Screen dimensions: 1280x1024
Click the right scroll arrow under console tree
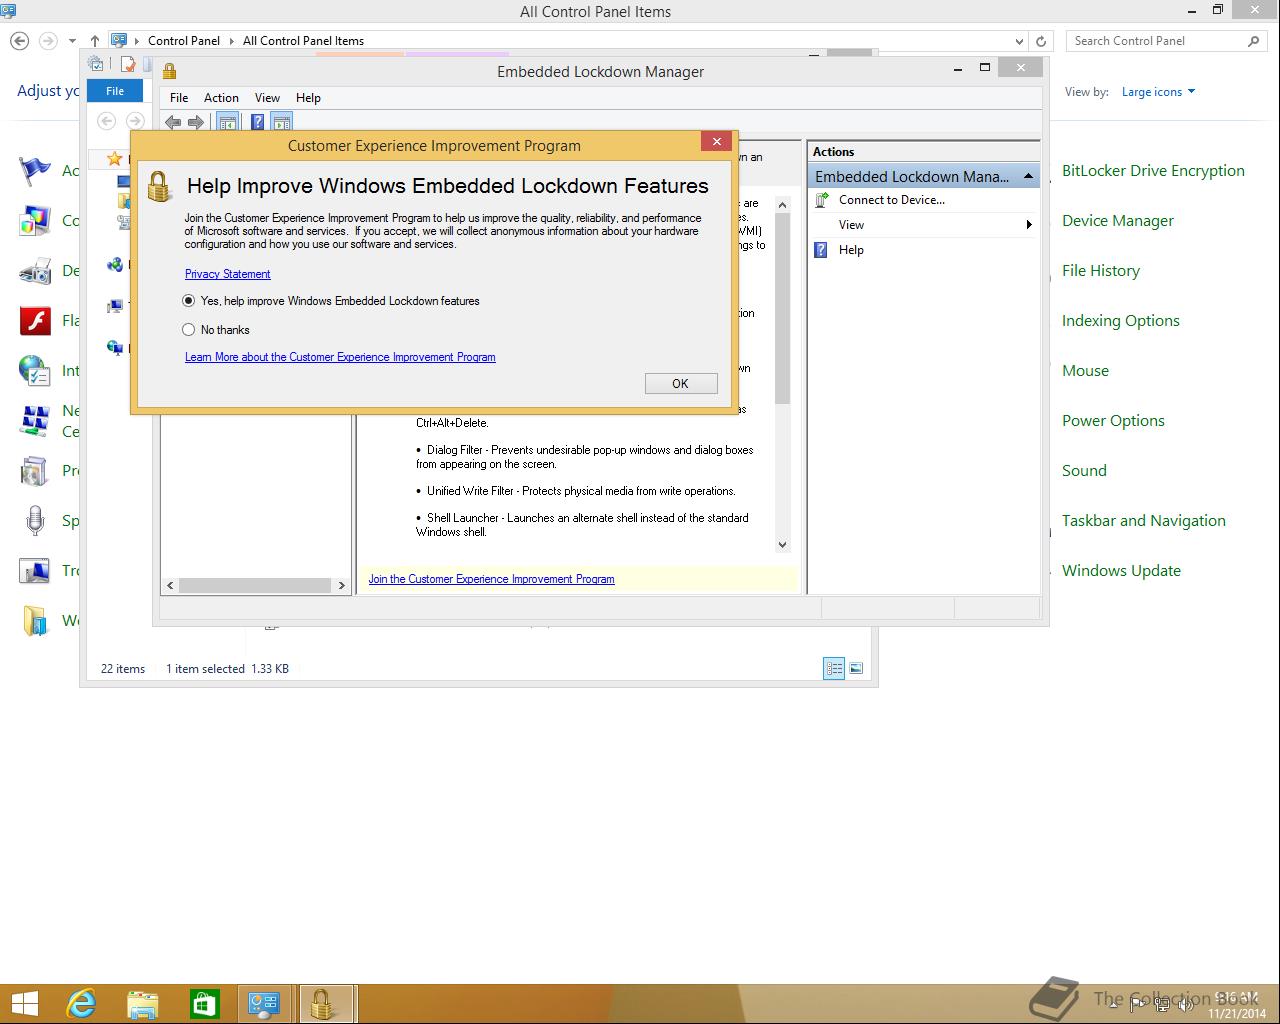point(342,585)
